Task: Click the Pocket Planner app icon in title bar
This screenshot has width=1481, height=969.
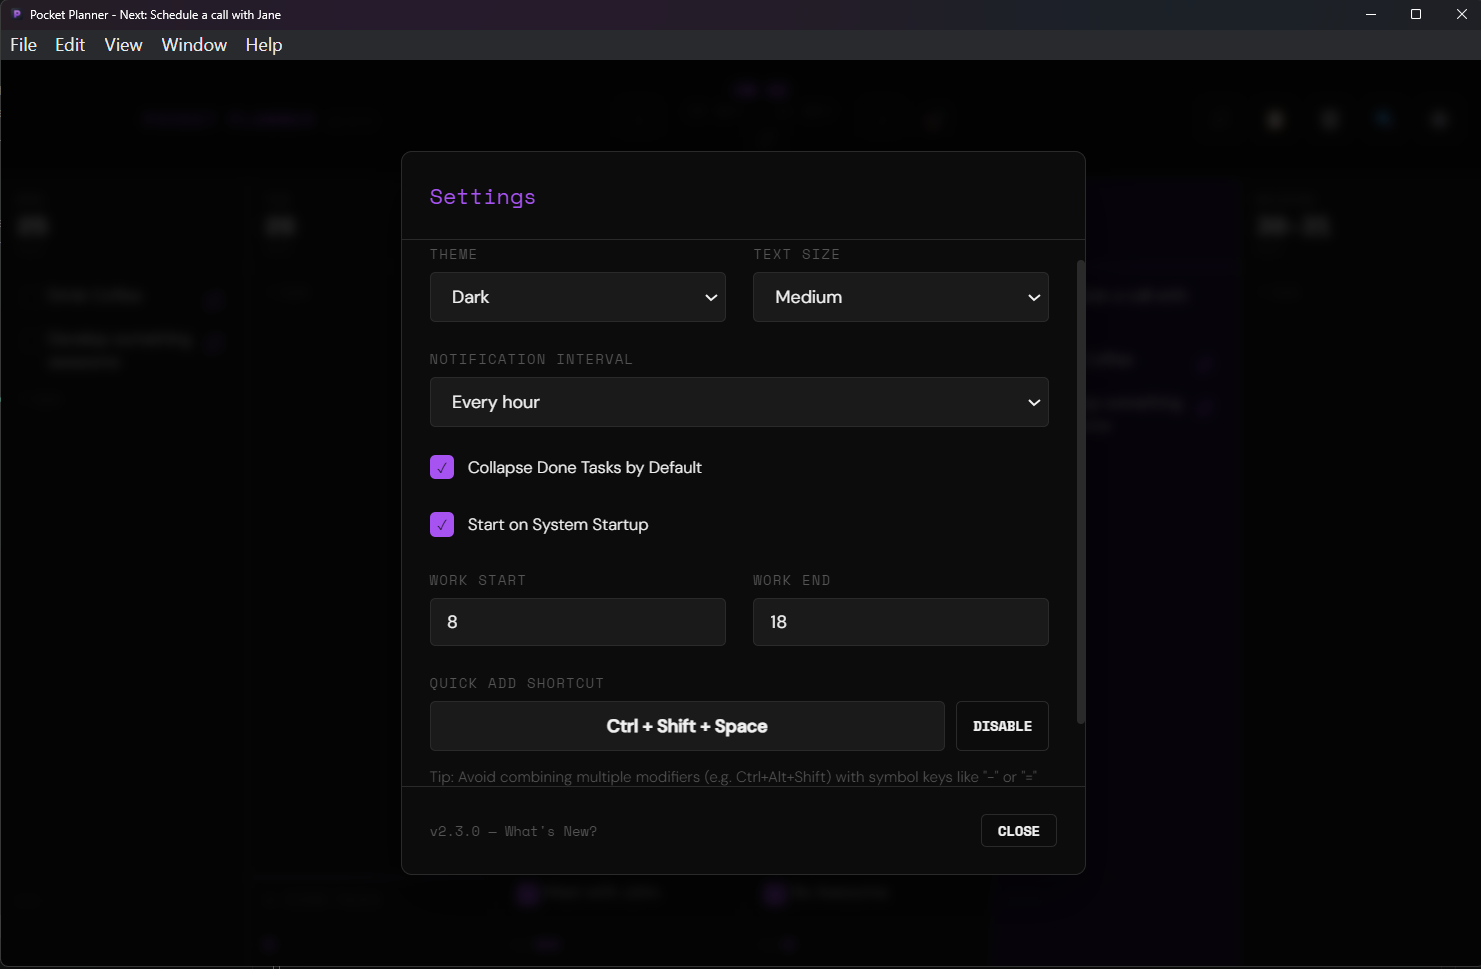Action: (x=16, y=14)
